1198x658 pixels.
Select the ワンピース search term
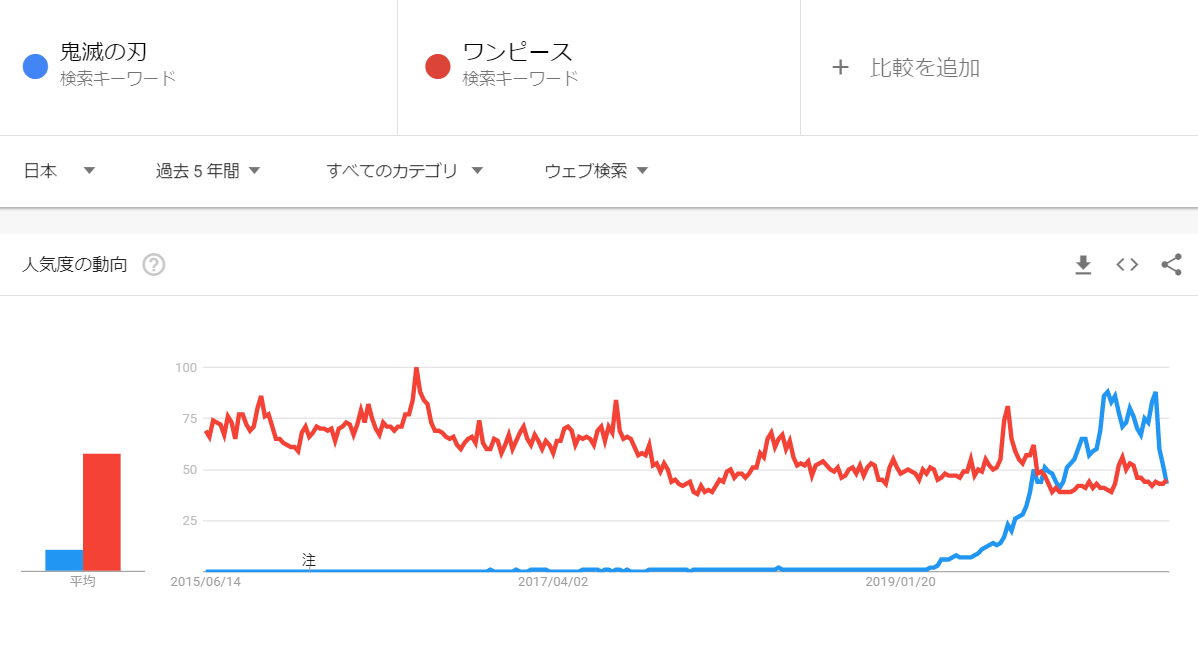[x=517, y=52]
